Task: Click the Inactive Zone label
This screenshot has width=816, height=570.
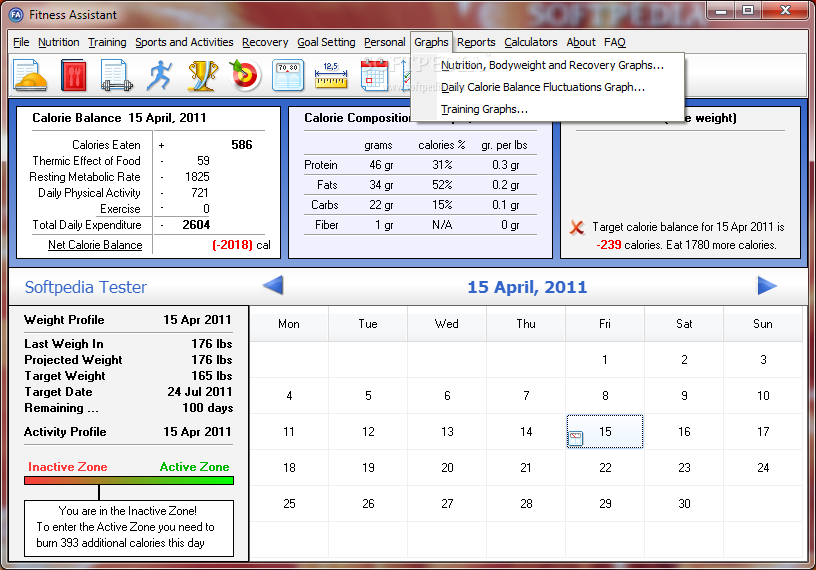Action: (68, 467)
